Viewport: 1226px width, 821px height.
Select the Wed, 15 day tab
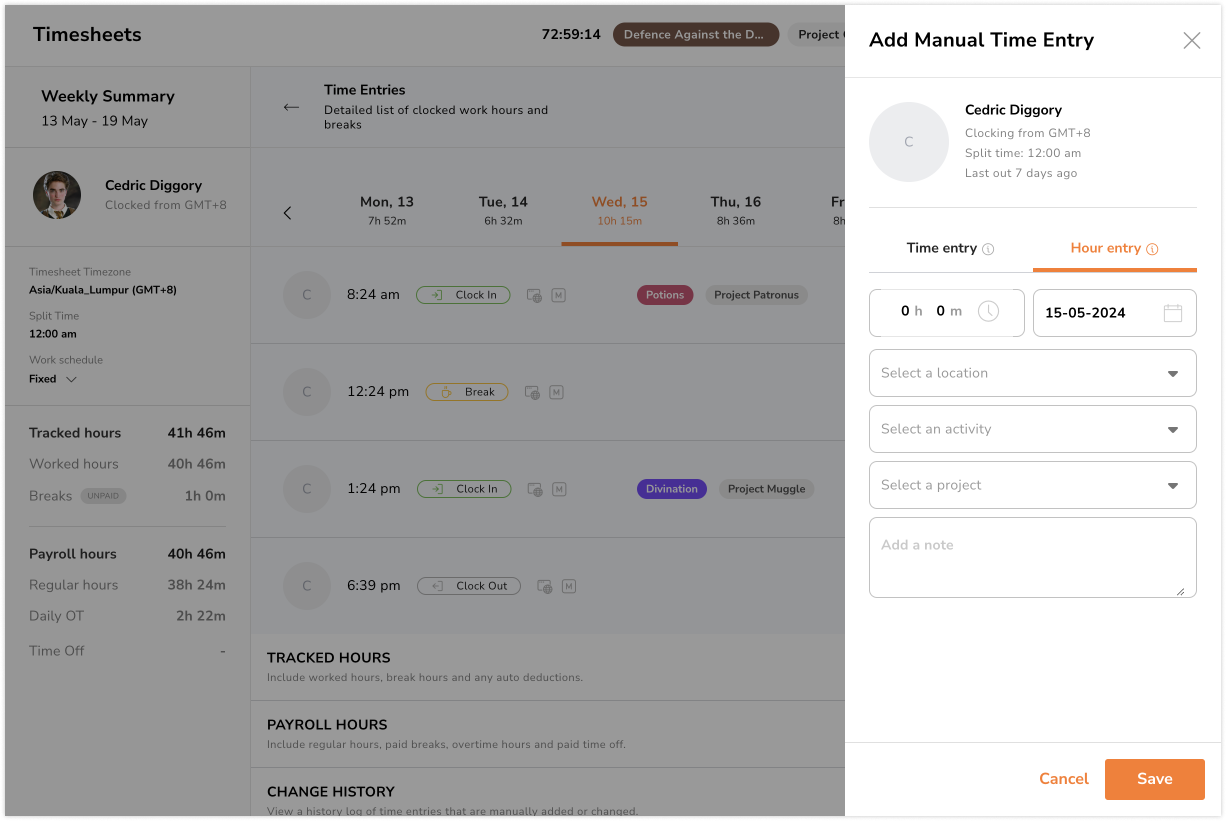tap(619, 210)
